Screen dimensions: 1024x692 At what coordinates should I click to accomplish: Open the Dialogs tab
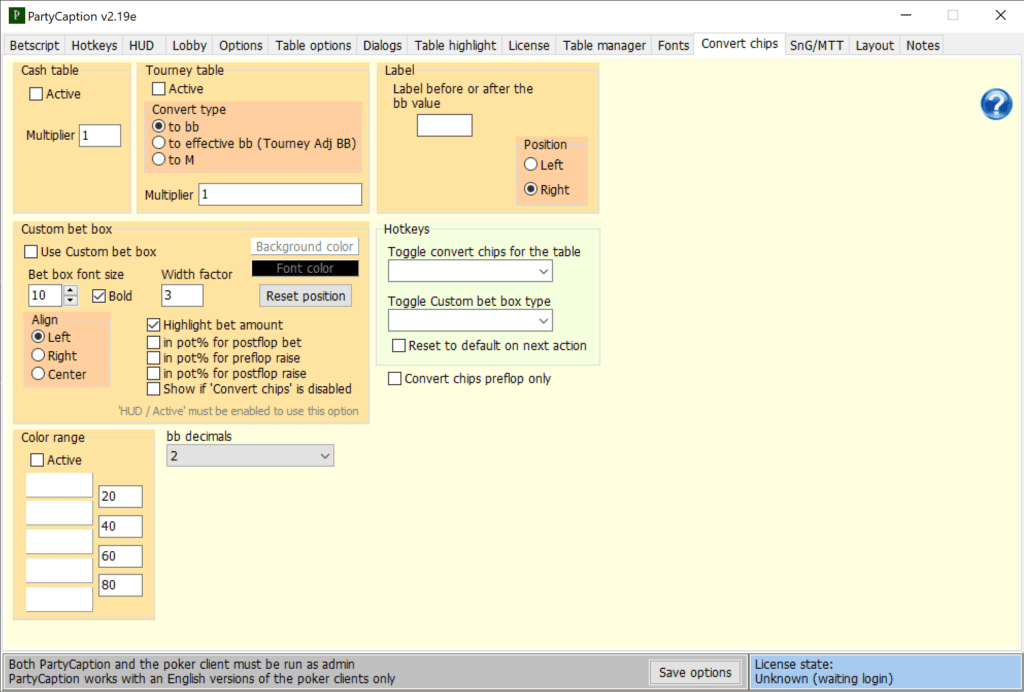(382, 45)
